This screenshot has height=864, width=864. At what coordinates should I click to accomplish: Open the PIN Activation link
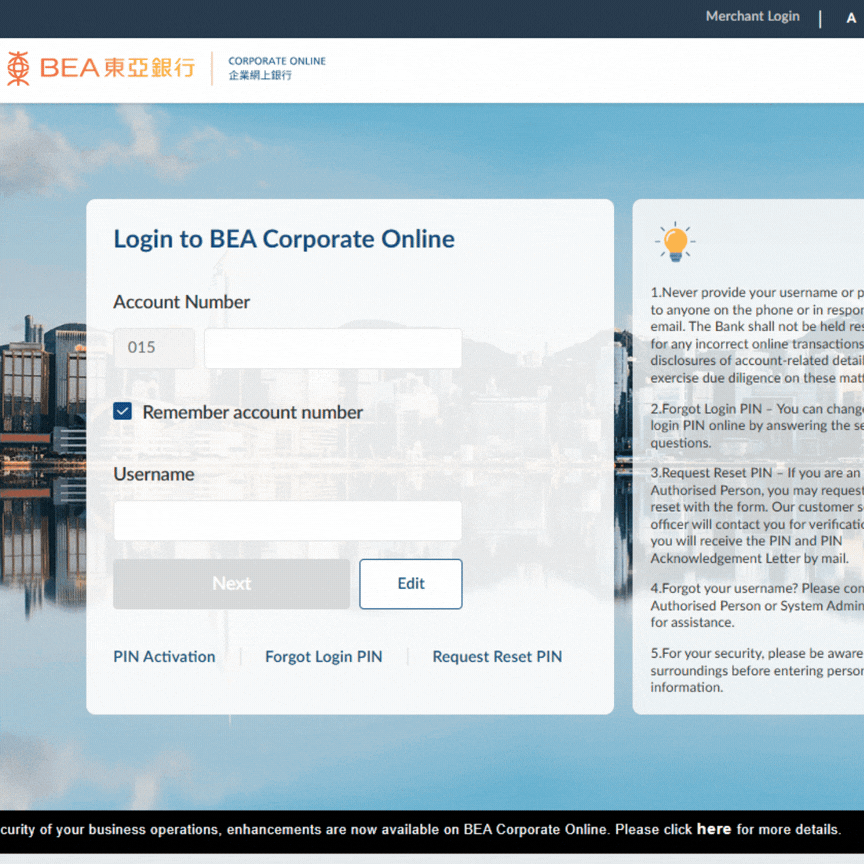click(x=164, y=656)
